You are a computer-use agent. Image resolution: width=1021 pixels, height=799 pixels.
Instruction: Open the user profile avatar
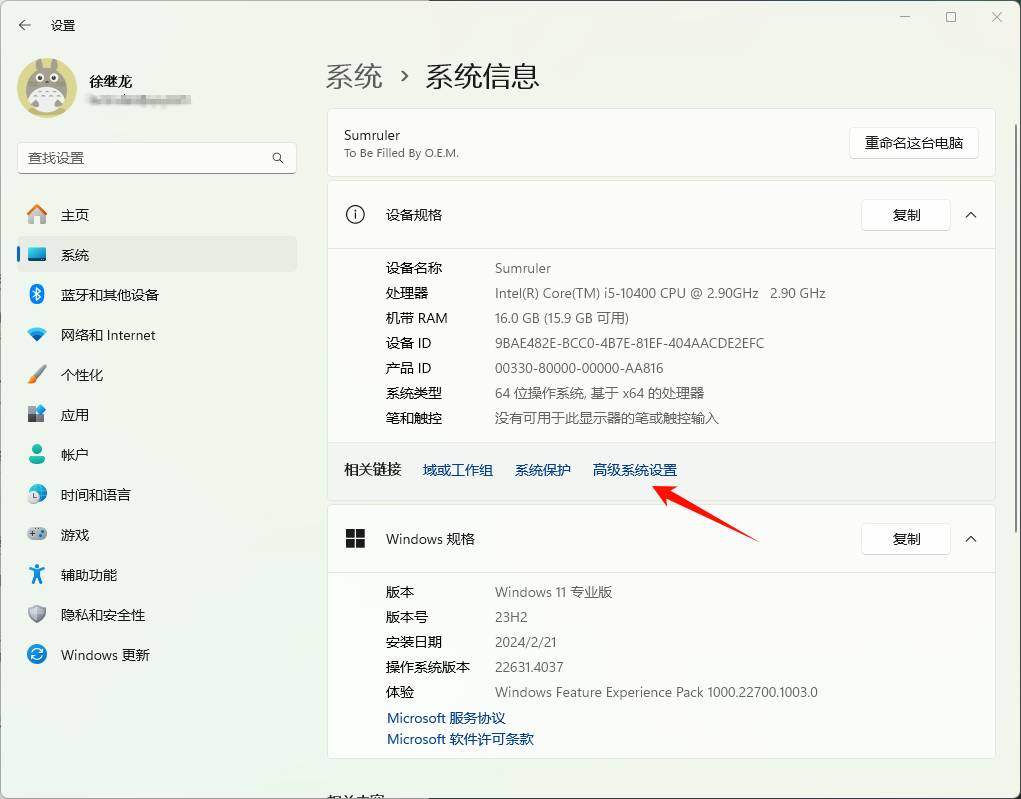click(x=47, y=88)
